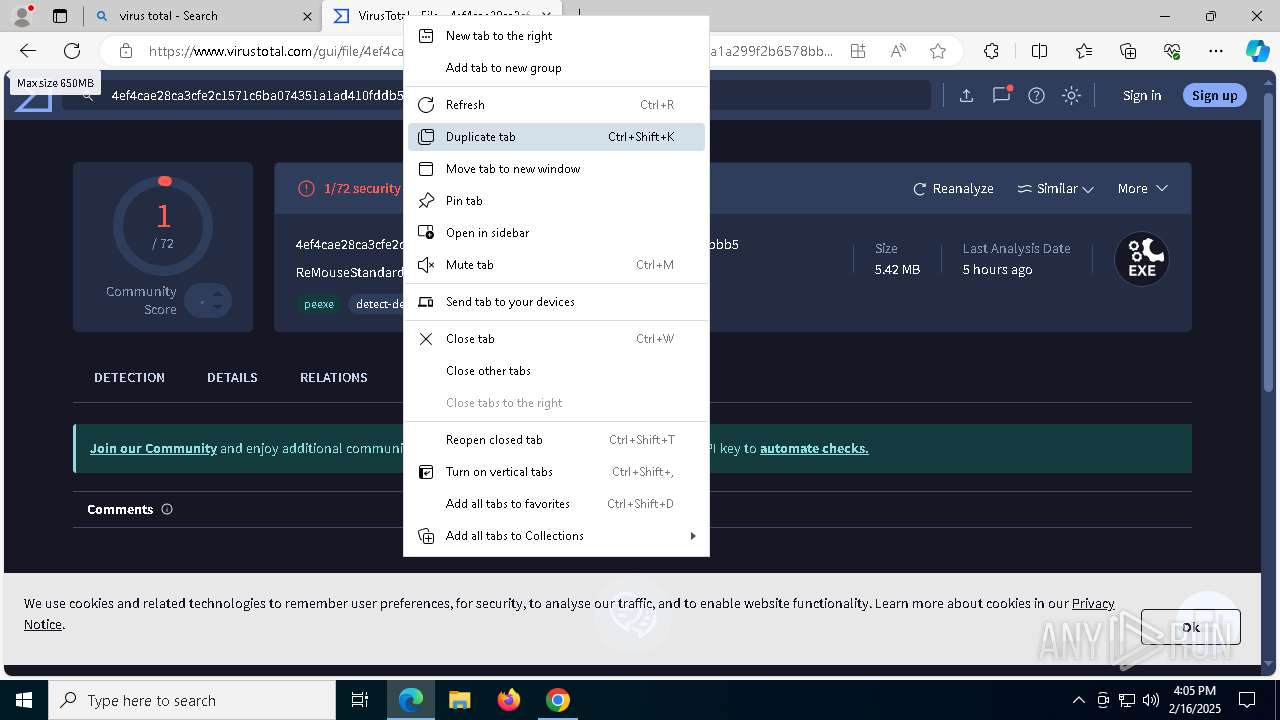Open tab actions menu icon
Image resolution: width=1280 pixels, height=720 pixels.
pos(60,16)
